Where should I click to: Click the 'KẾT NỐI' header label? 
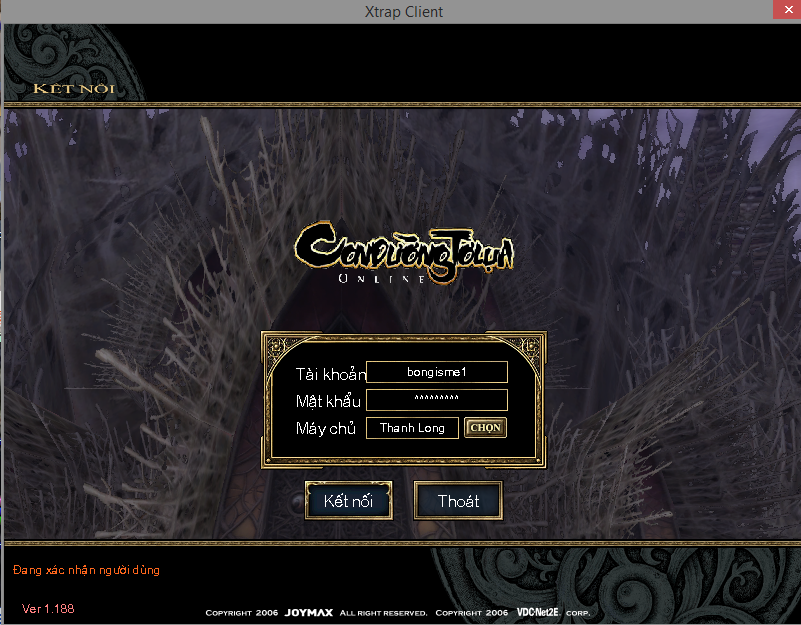click(74, 89)
